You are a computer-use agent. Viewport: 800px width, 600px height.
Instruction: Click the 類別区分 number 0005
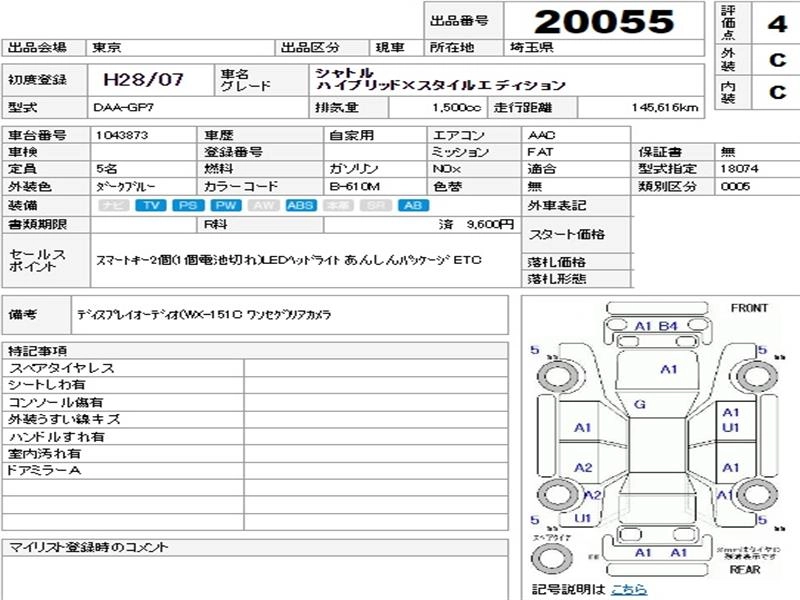point(735,186)
